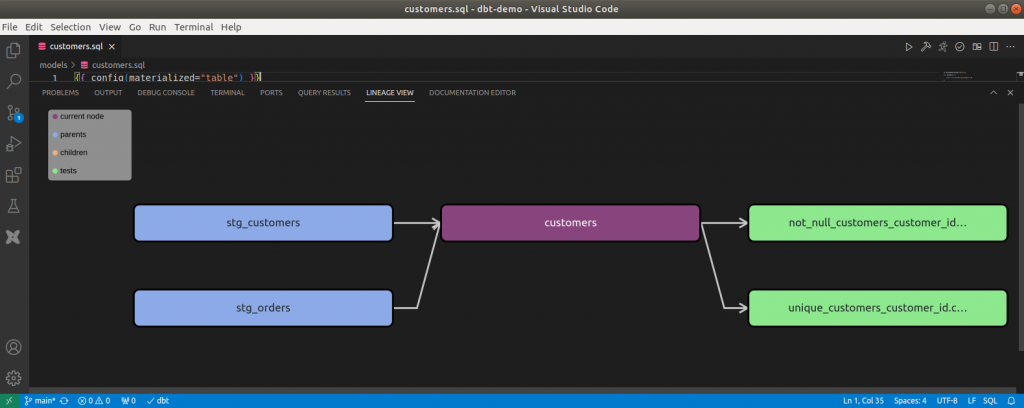Click the current node purple legend dot
1024x408 pixels.
55,116
